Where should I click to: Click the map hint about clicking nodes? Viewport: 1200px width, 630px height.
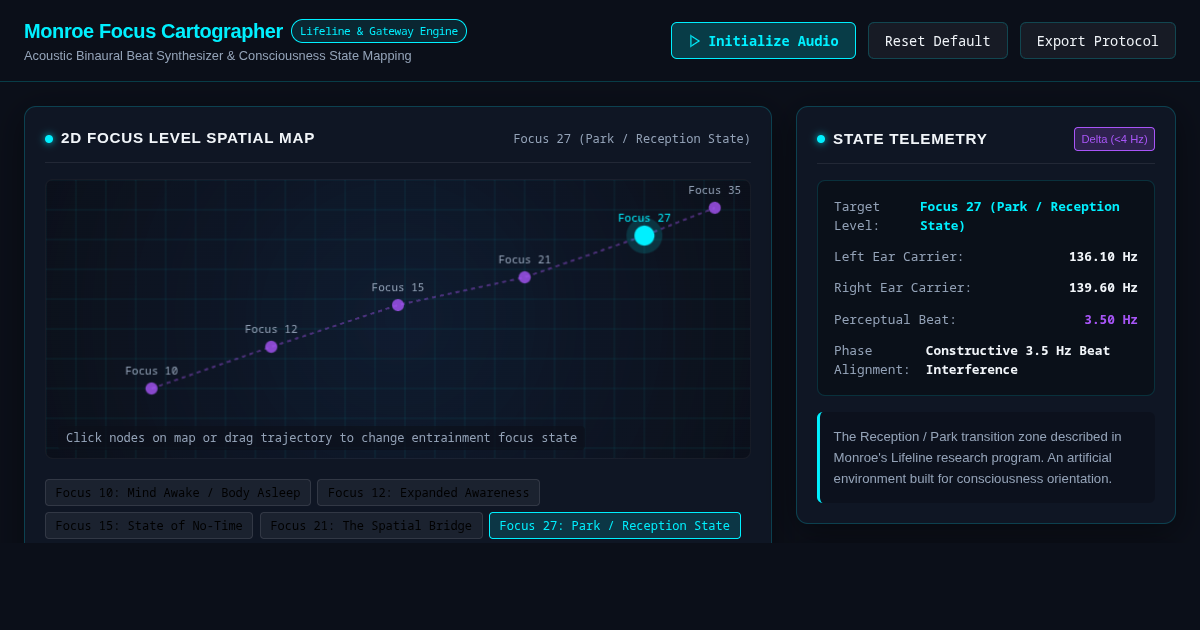point(321,438)
